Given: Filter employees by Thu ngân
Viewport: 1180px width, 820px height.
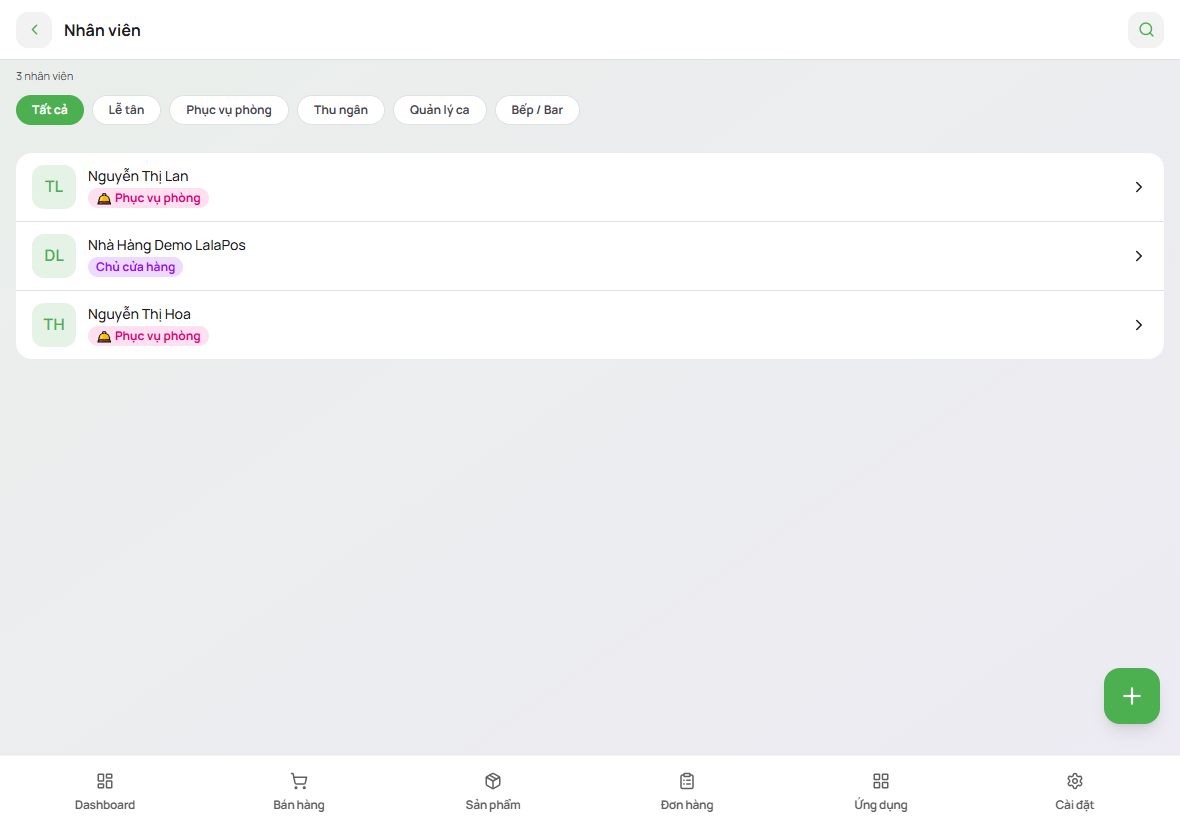Looking at the screenshot, I should coord(341,110).
